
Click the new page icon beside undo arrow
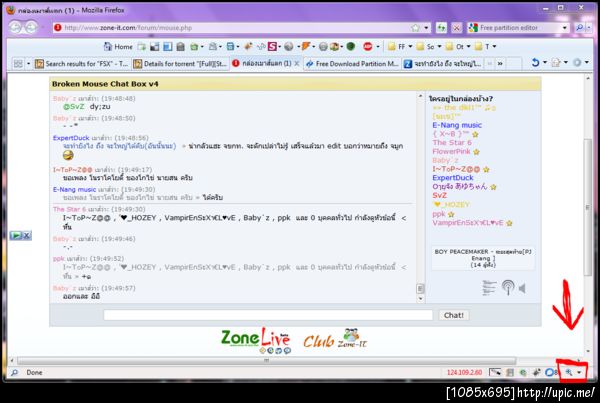tap(555, 63)
